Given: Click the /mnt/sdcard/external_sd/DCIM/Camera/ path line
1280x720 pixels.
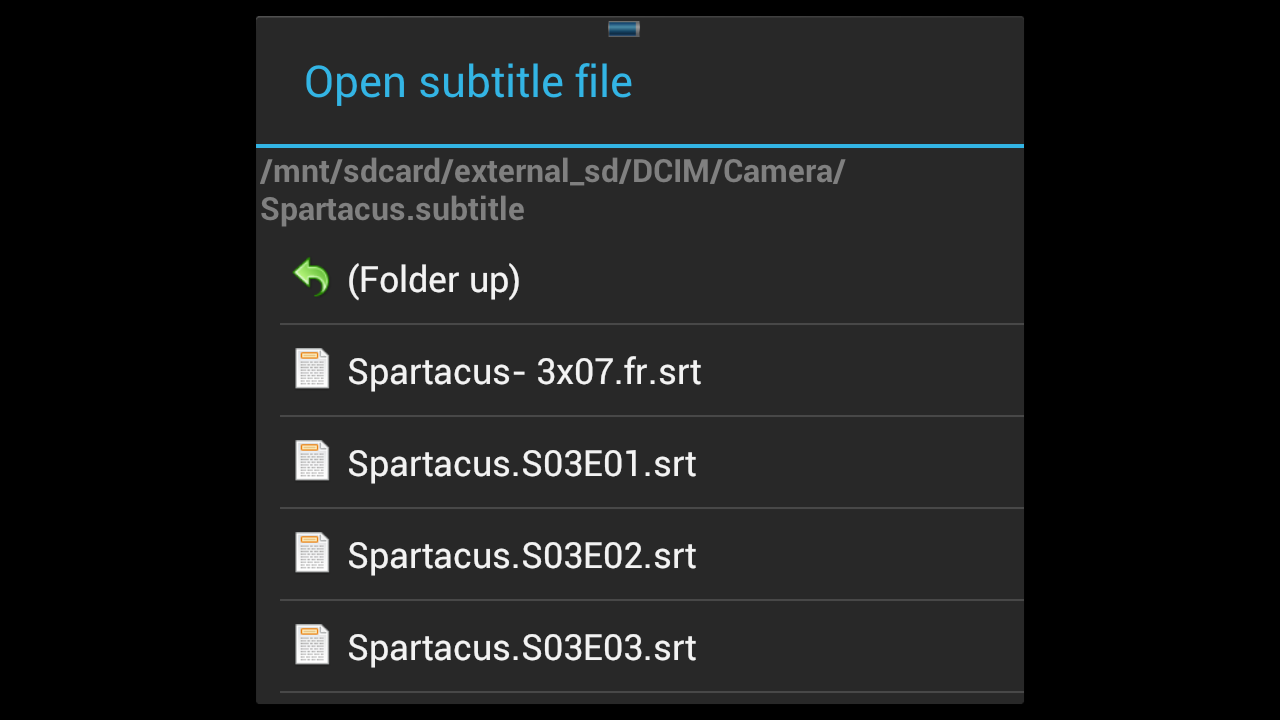Looking at the screenshot, I should (552, 172).
